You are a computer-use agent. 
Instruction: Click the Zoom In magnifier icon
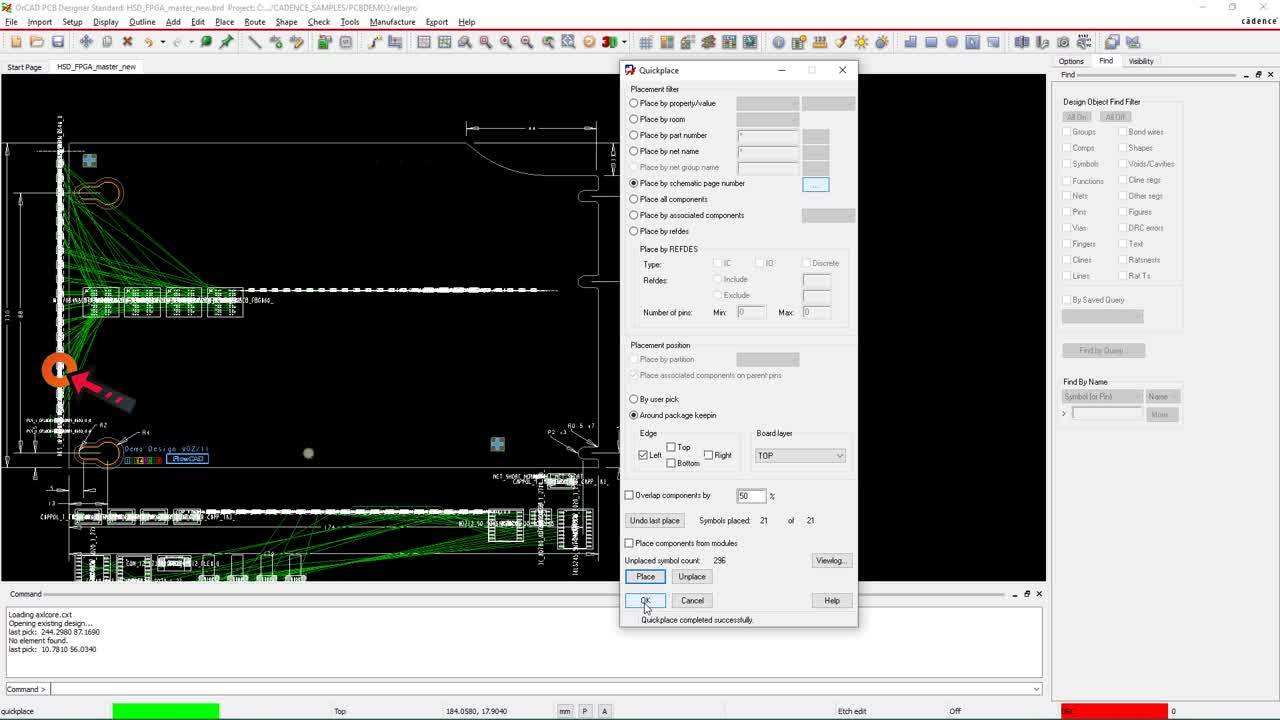tap(506, 42)
